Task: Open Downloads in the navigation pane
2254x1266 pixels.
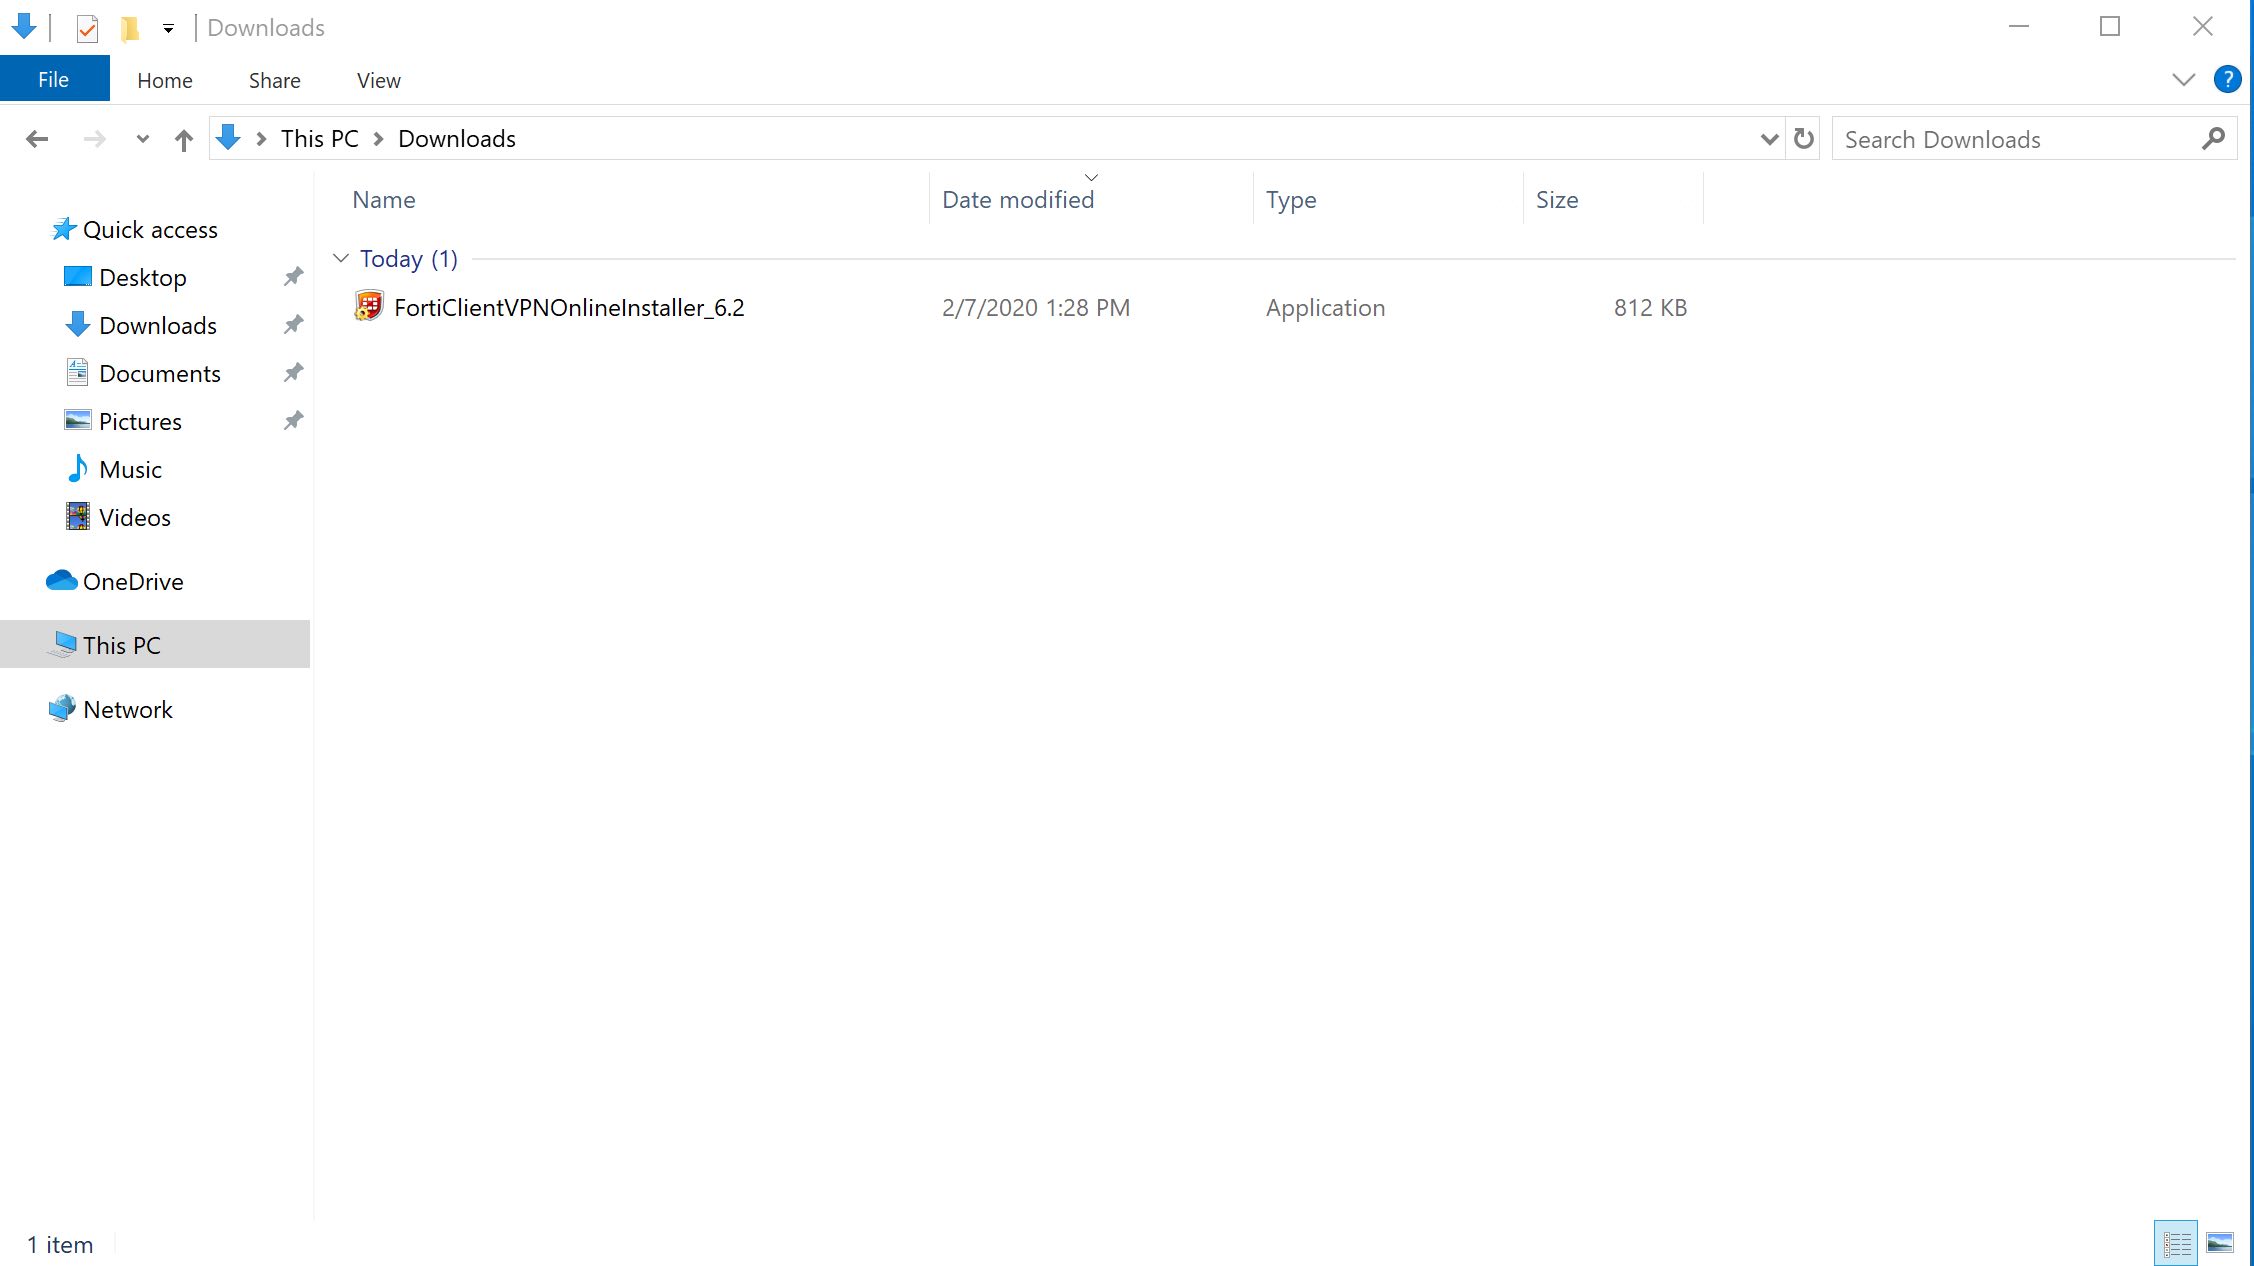Action: point(158,325)
